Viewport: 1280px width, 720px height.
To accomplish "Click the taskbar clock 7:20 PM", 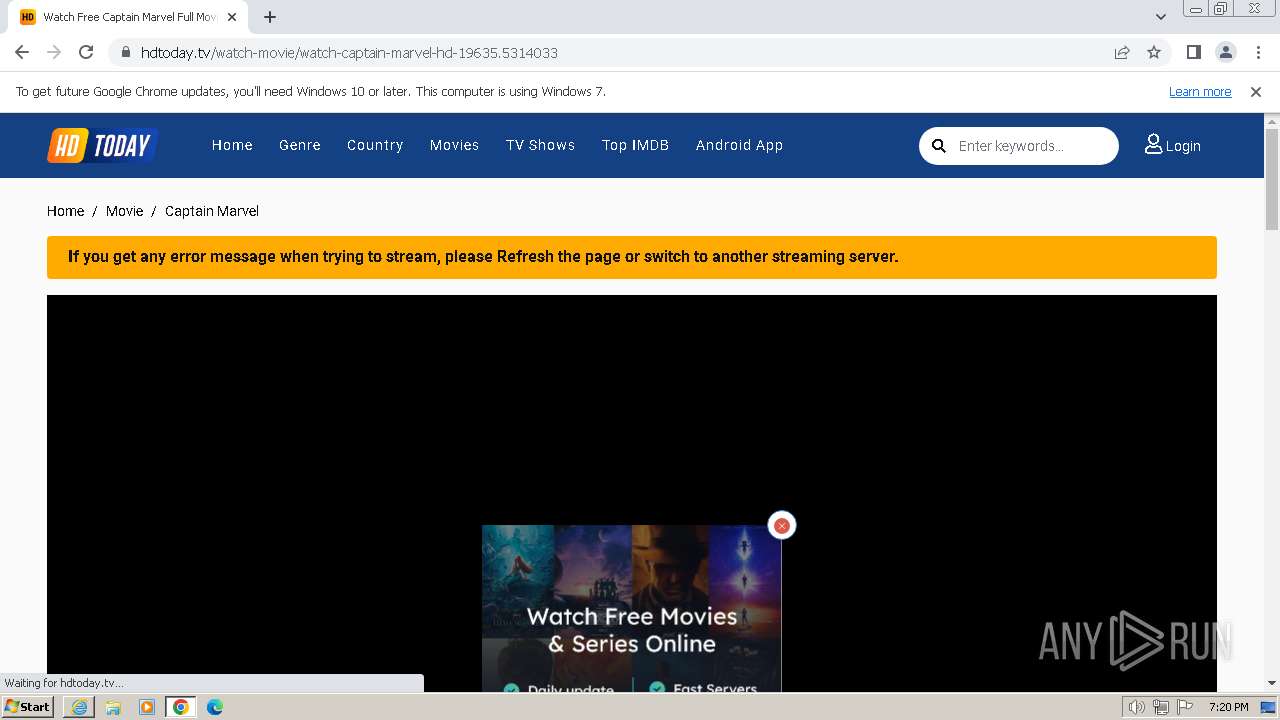I will pos(1228,707).
